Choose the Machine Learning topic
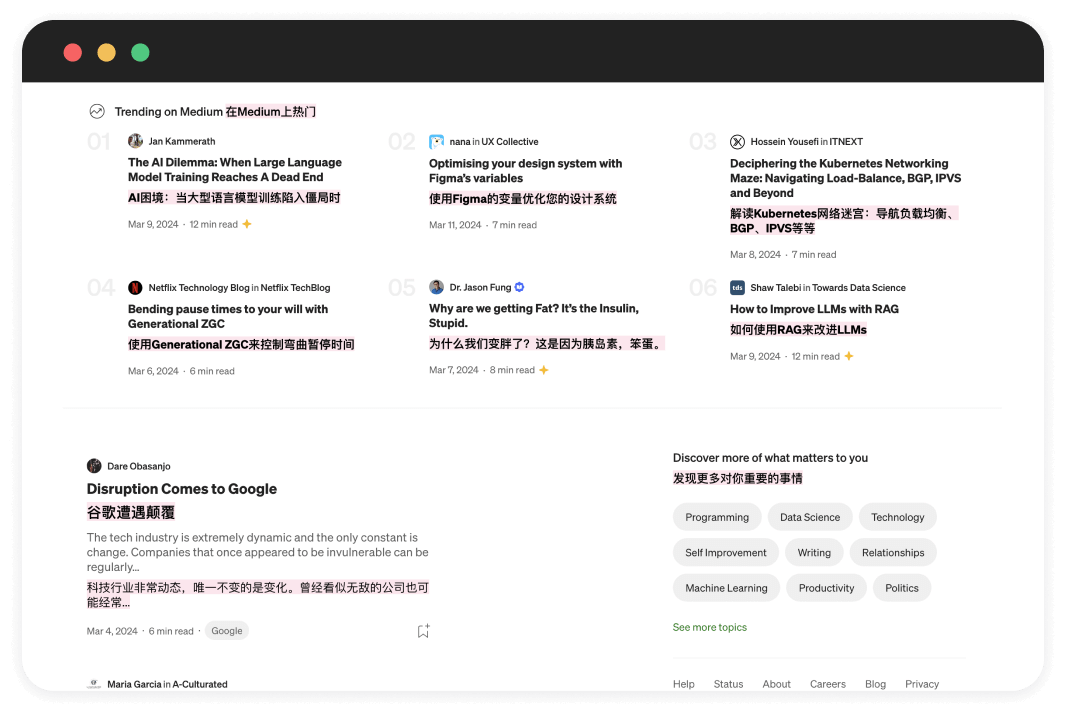This screenshot has width=1066, height=715. (x=726, y=588)
